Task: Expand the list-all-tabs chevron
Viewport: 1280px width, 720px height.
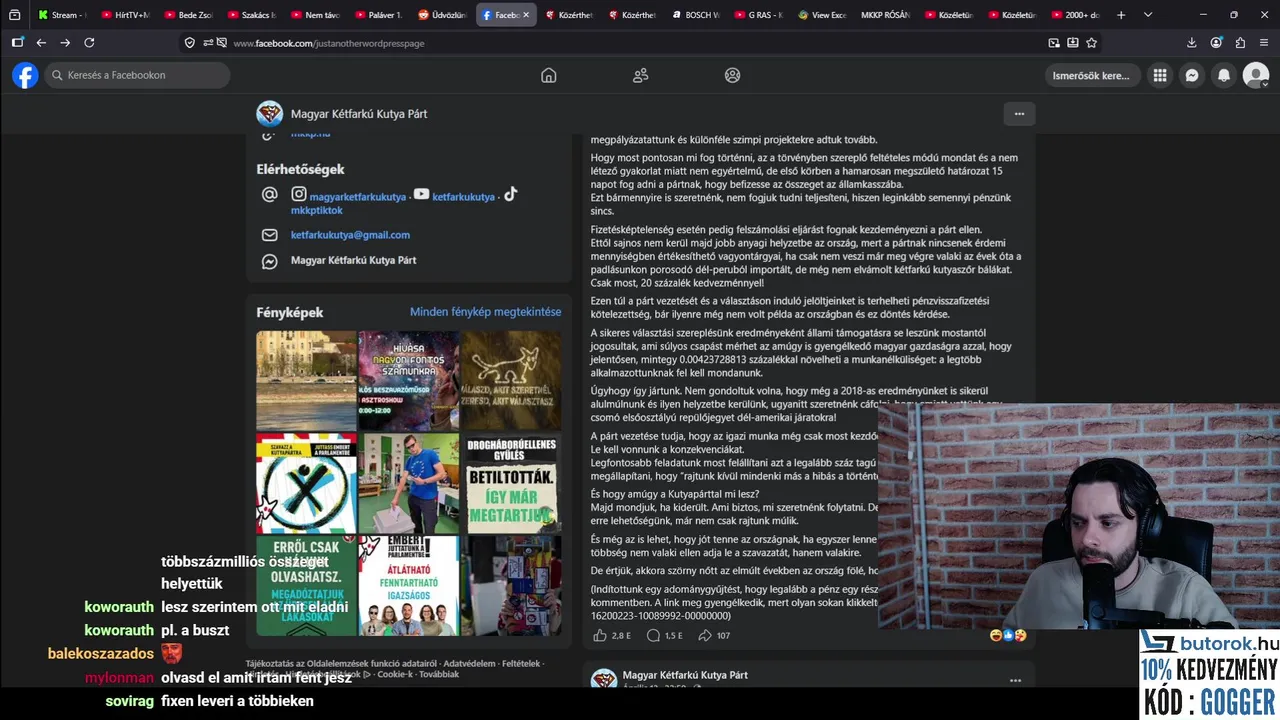Action: pyautogui.click(x=1147, y=15)
